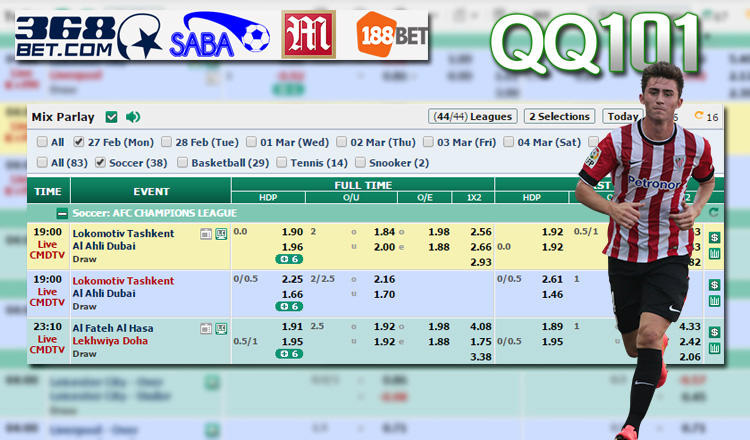This screenshot has width=750, height=440.
Task: Click the statistics chart icon in blue Lokomotiv row
Action: point(714,301)
